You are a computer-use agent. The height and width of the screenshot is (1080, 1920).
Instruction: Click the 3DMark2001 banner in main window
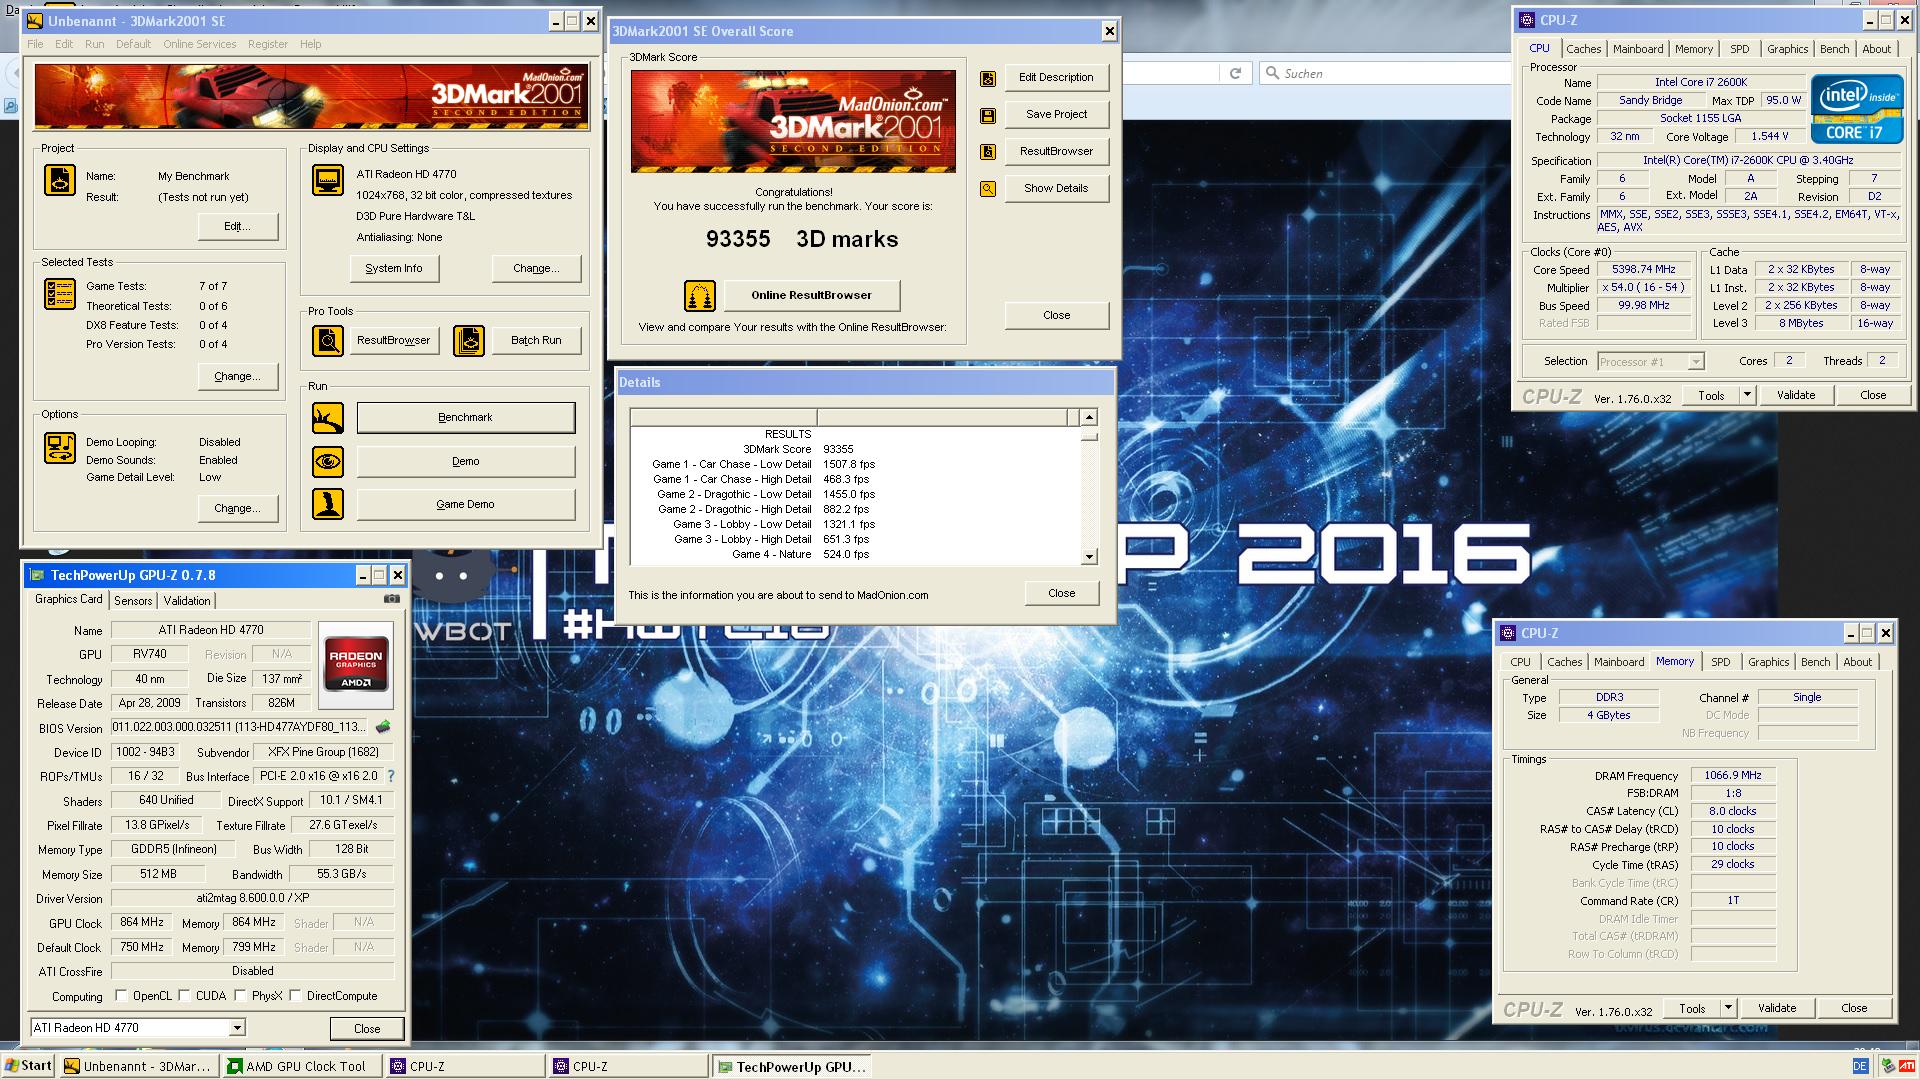point(311,97)
